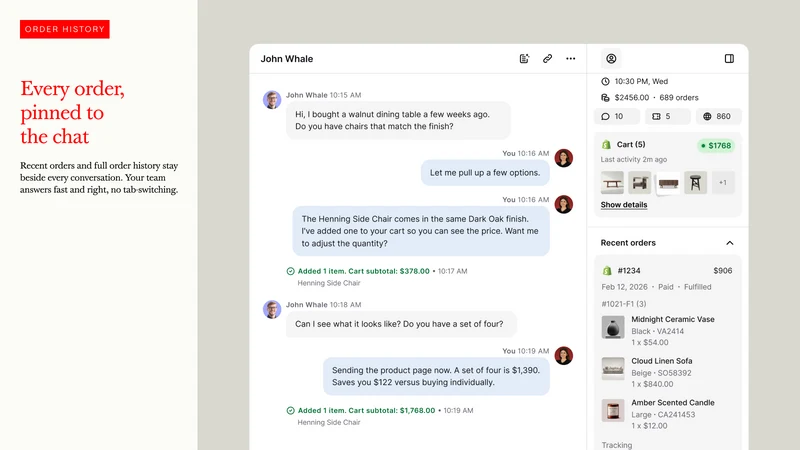Click fulfillment label #1021-F1 (3)
This screenshot has width=800, height=450.
point(623,304)
